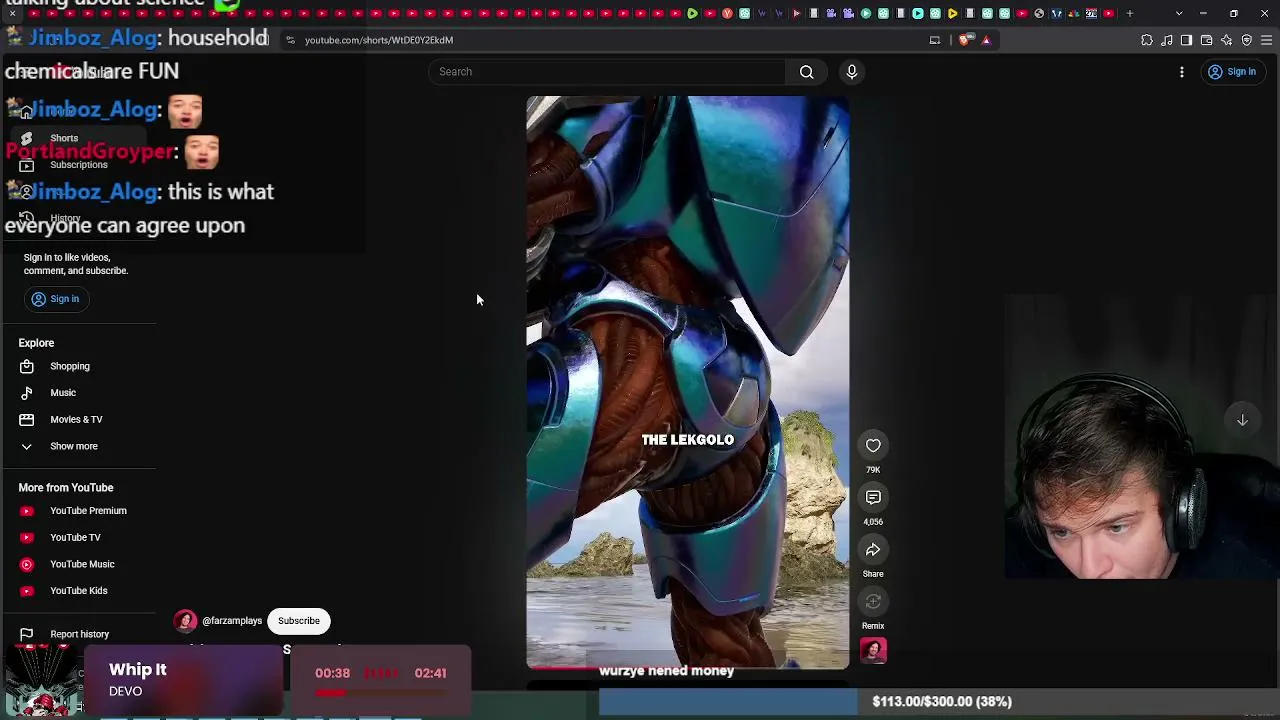This screenshot has width=1280, height=720.
Task: Open the Remix option for this Short
Action: [x=873, y=602]
